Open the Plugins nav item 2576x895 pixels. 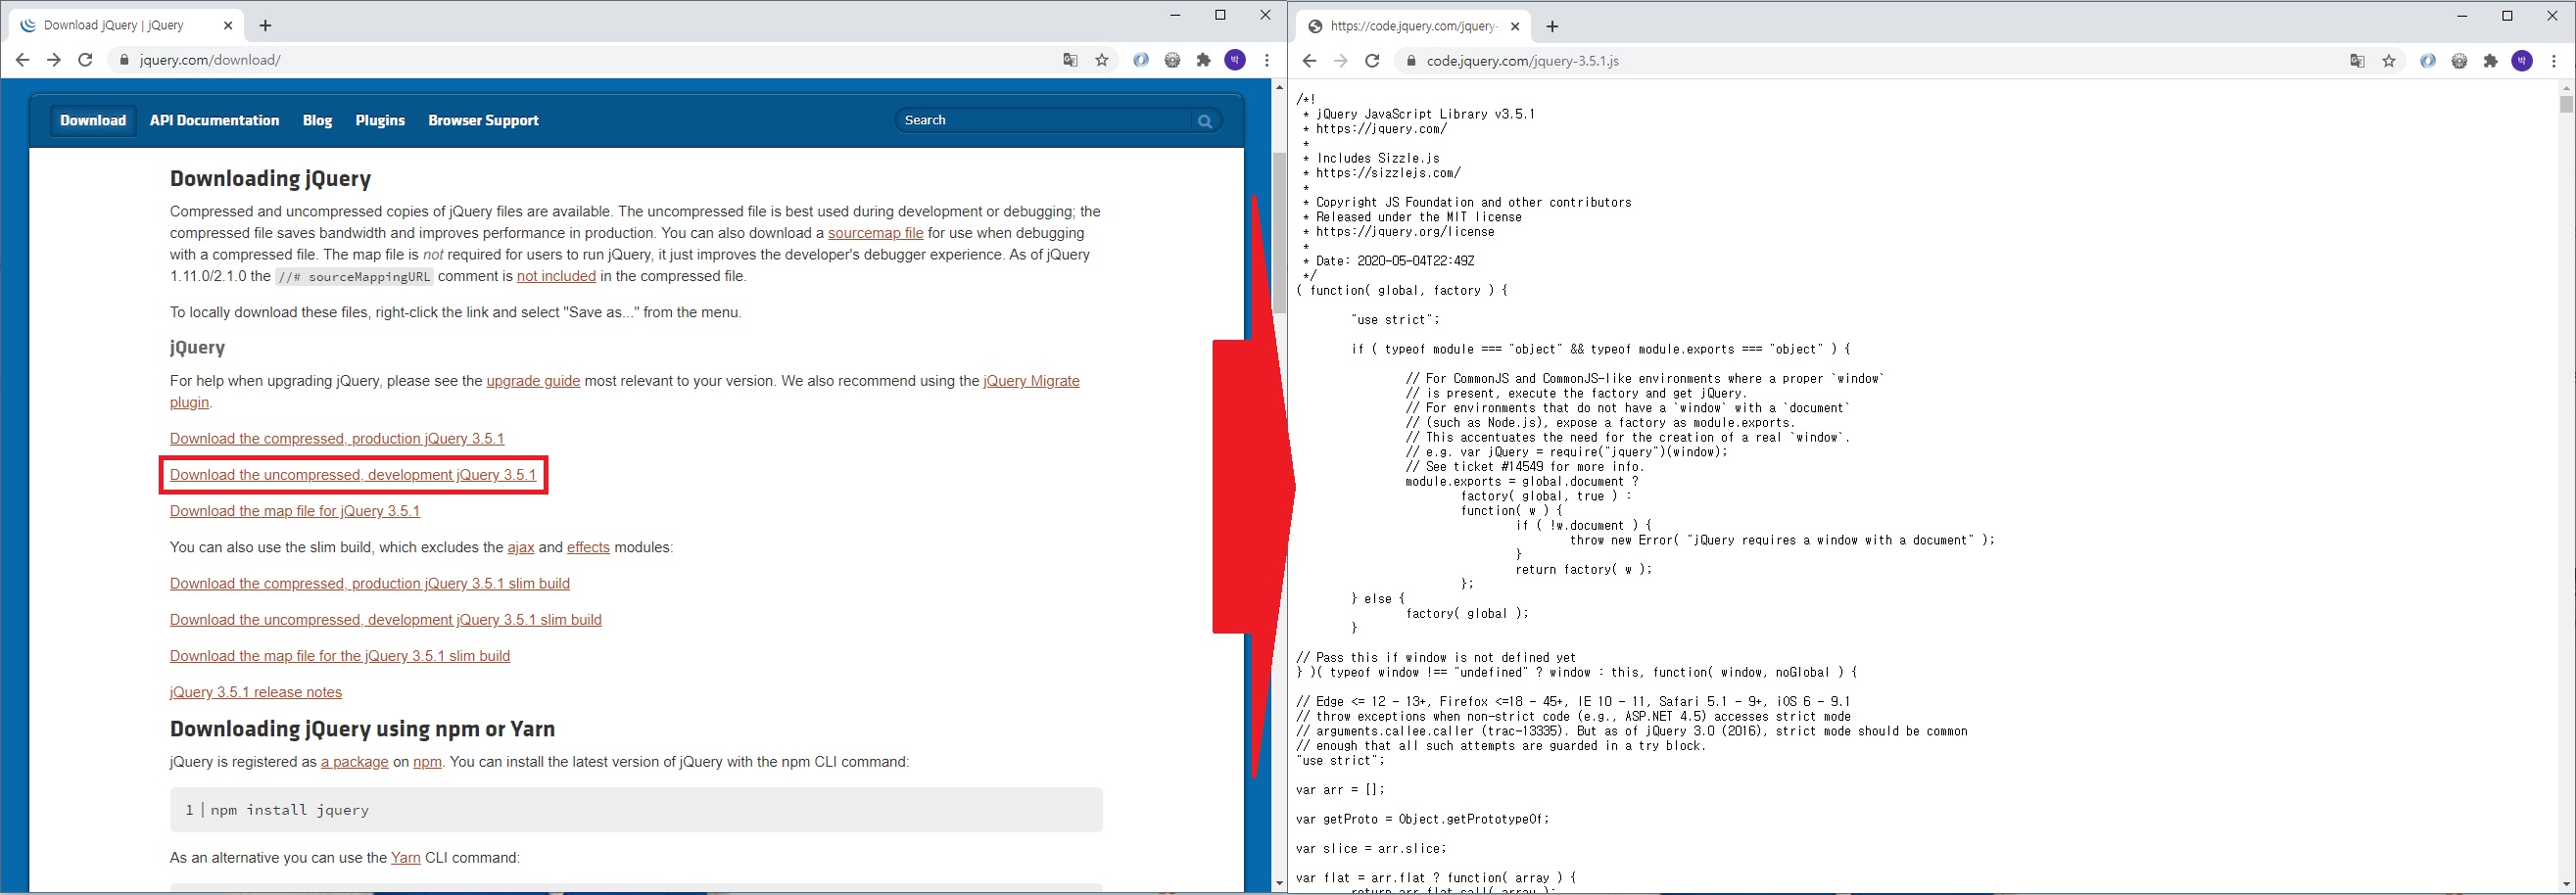tap(380, 120)
